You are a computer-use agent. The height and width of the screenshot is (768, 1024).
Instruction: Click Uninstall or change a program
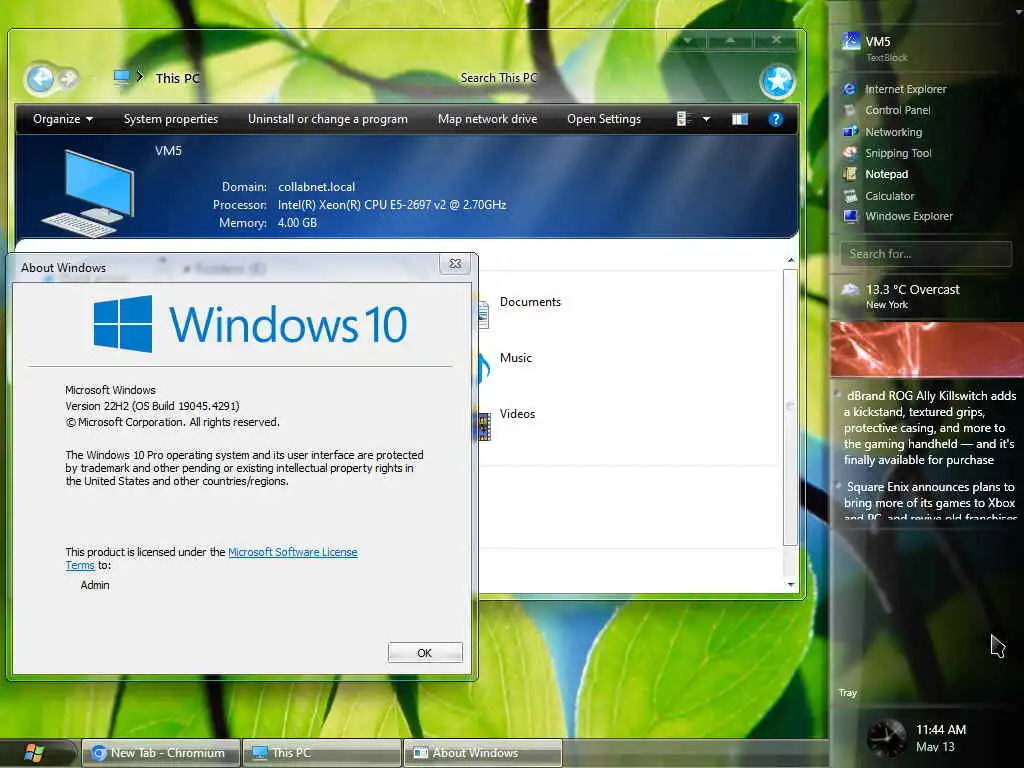tap(327, 119)
